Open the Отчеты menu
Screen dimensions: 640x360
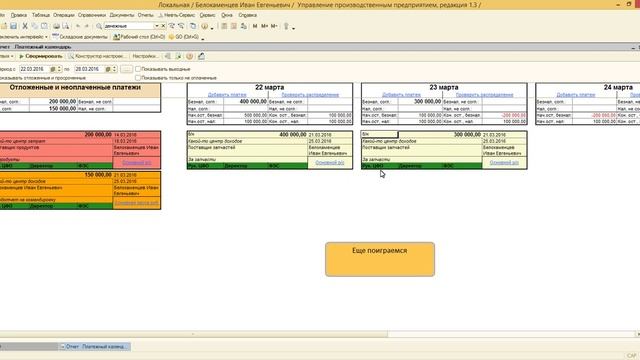pyautogui.click(x=145, y=15)
